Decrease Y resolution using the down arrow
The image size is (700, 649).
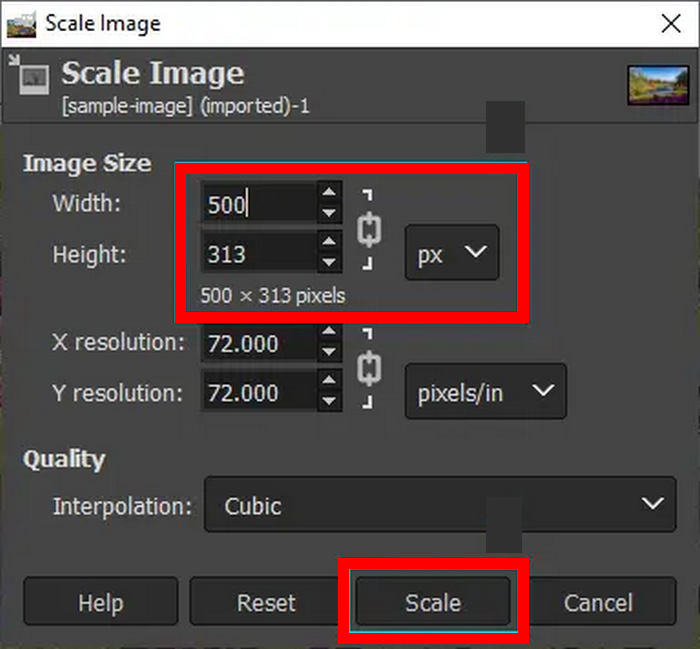(329, 403)
